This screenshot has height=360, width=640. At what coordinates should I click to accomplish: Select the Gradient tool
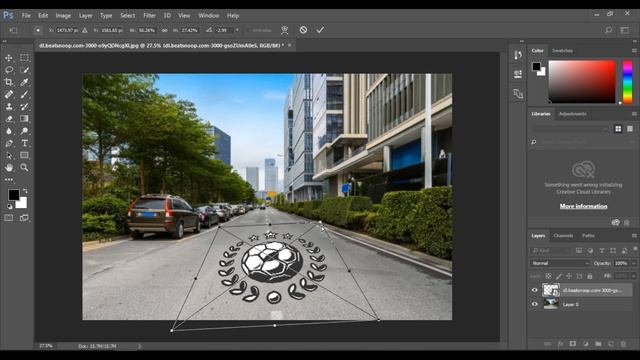pyautogui.click(x=24, y=119)
